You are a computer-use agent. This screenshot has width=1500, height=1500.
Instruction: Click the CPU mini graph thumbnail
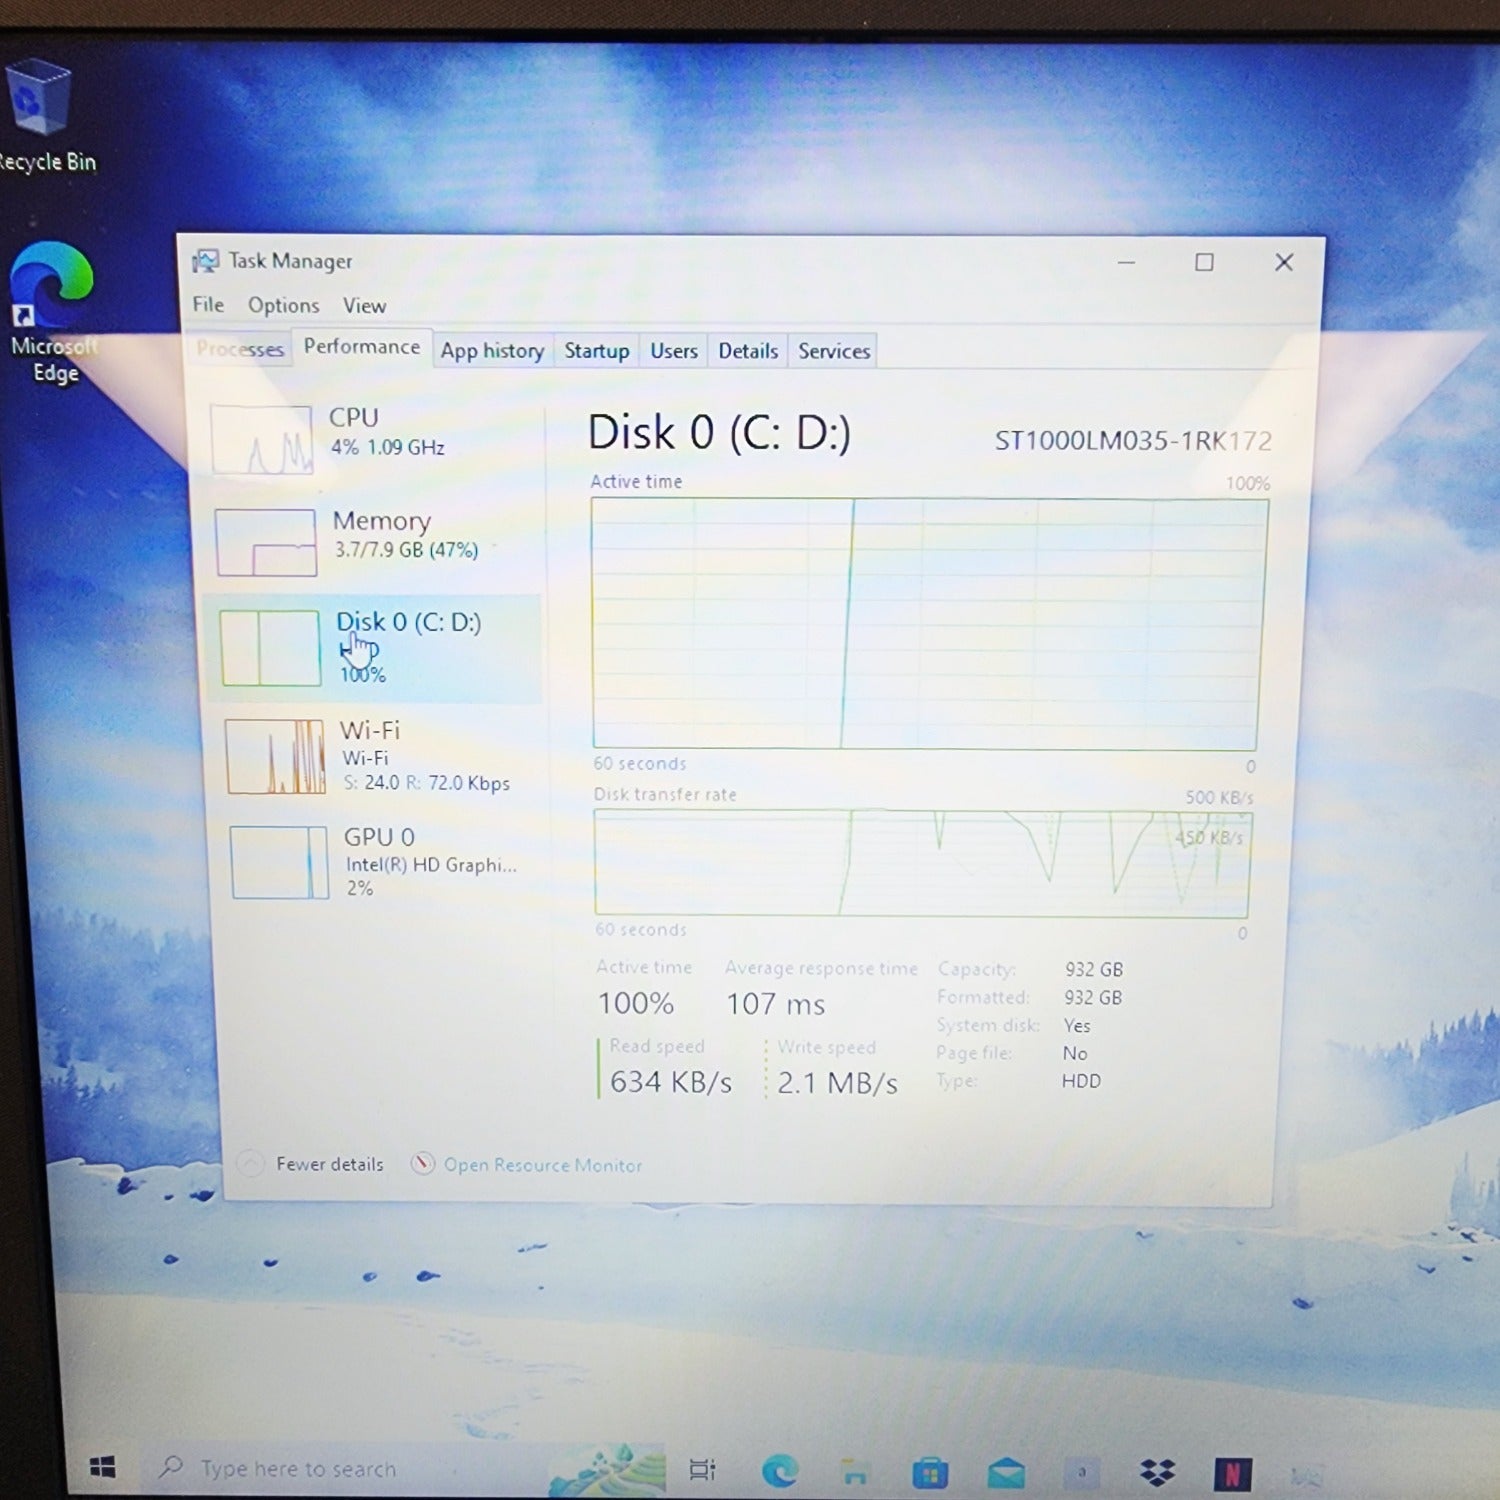262,439
